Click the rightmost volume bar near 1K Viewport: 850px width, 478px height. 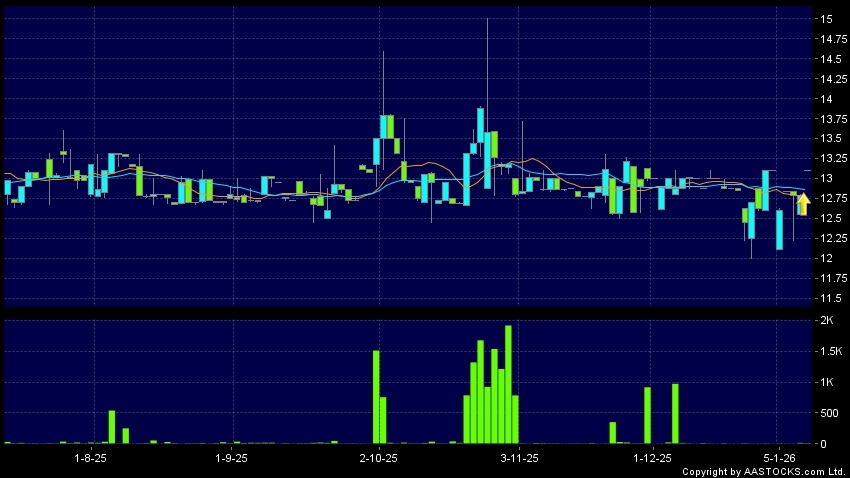tap(675, 413)
